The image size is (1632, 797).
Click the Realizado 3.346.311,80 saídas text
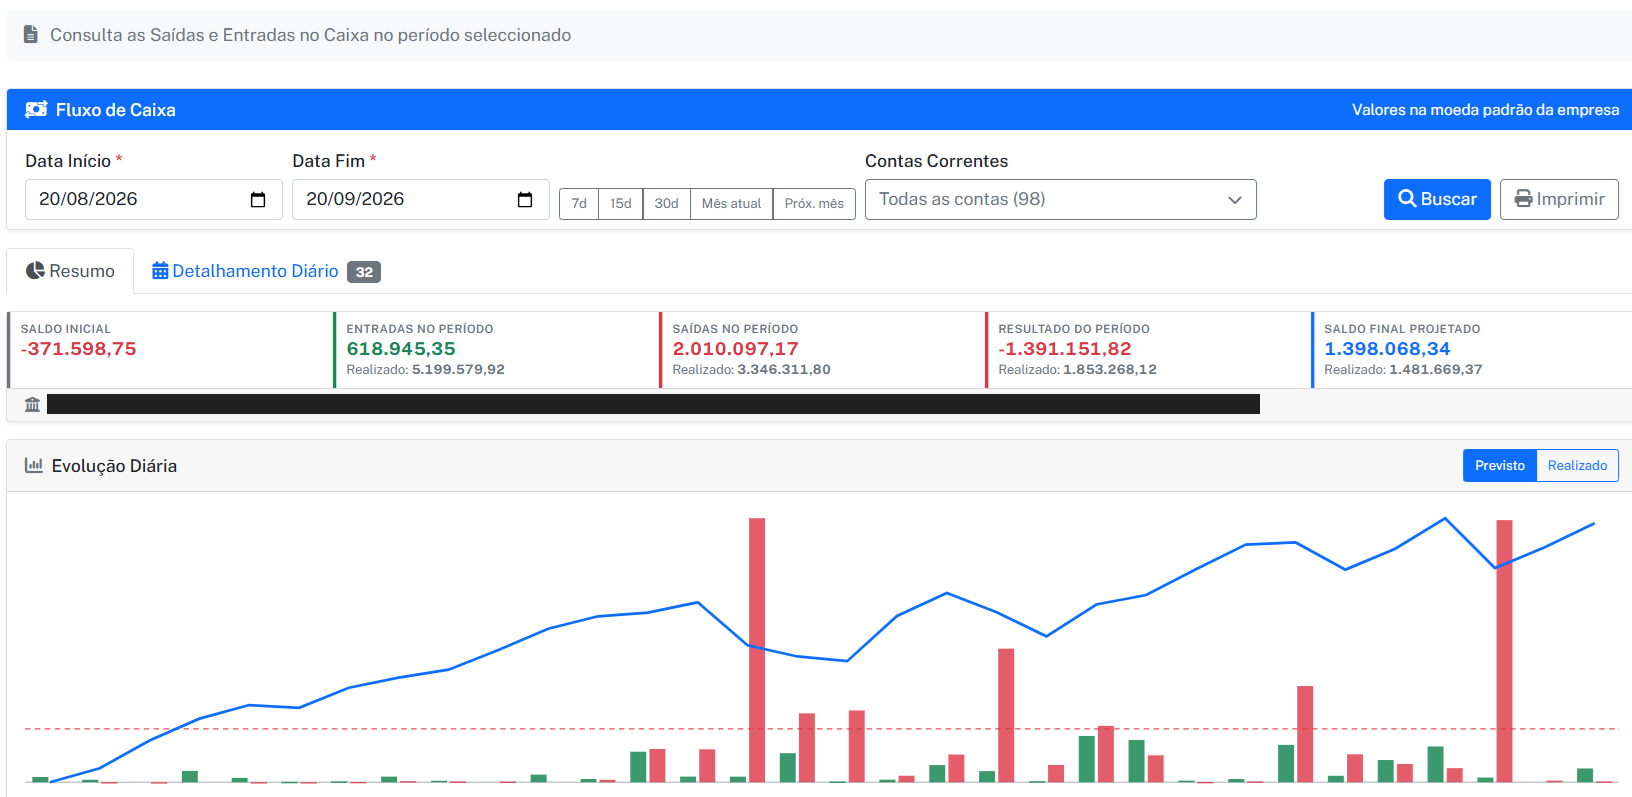752,370
